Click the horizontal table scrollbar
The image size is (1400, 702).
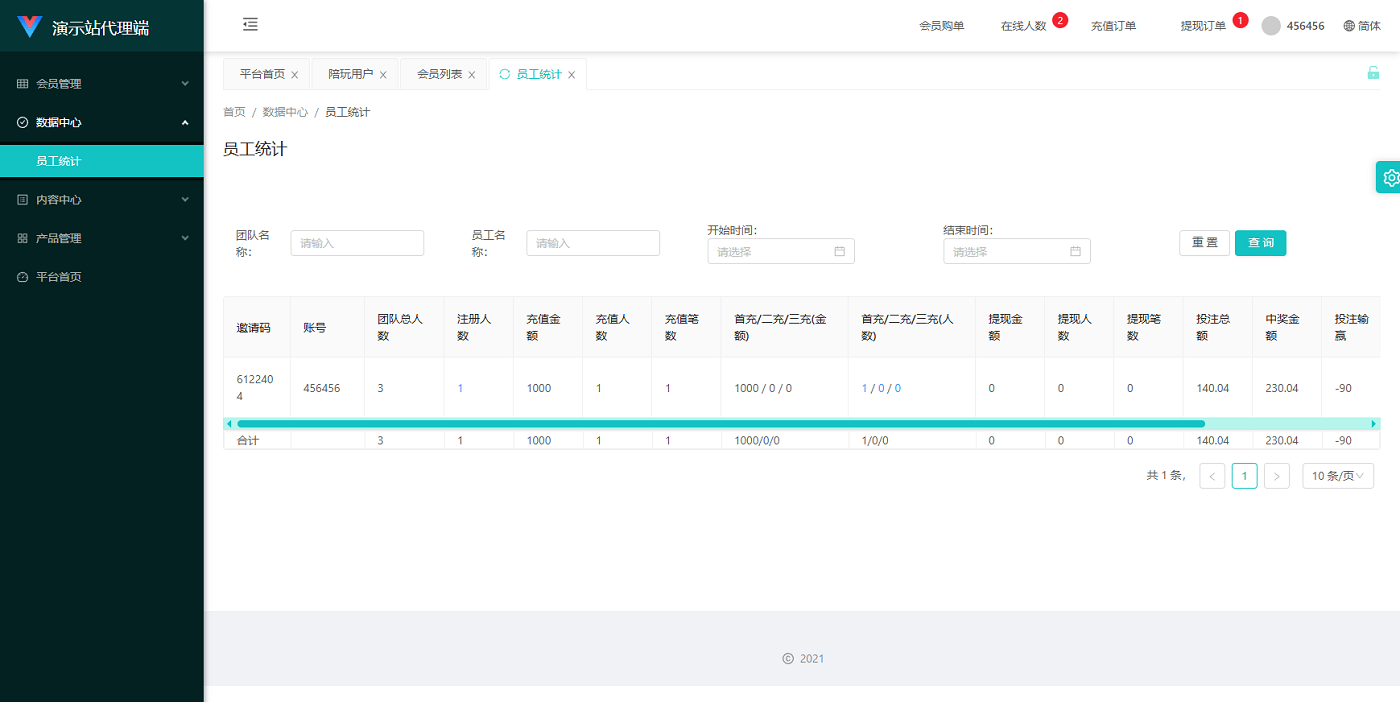pos(720,424)
